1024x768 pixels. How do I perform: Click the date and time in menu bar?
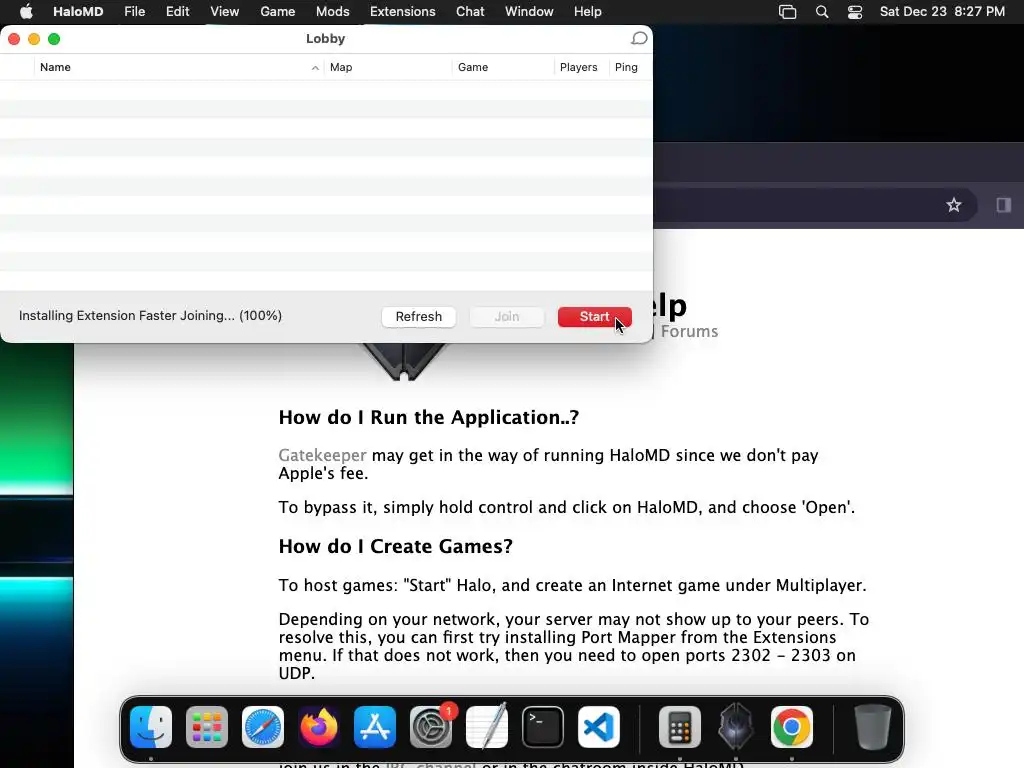(942, 12)
